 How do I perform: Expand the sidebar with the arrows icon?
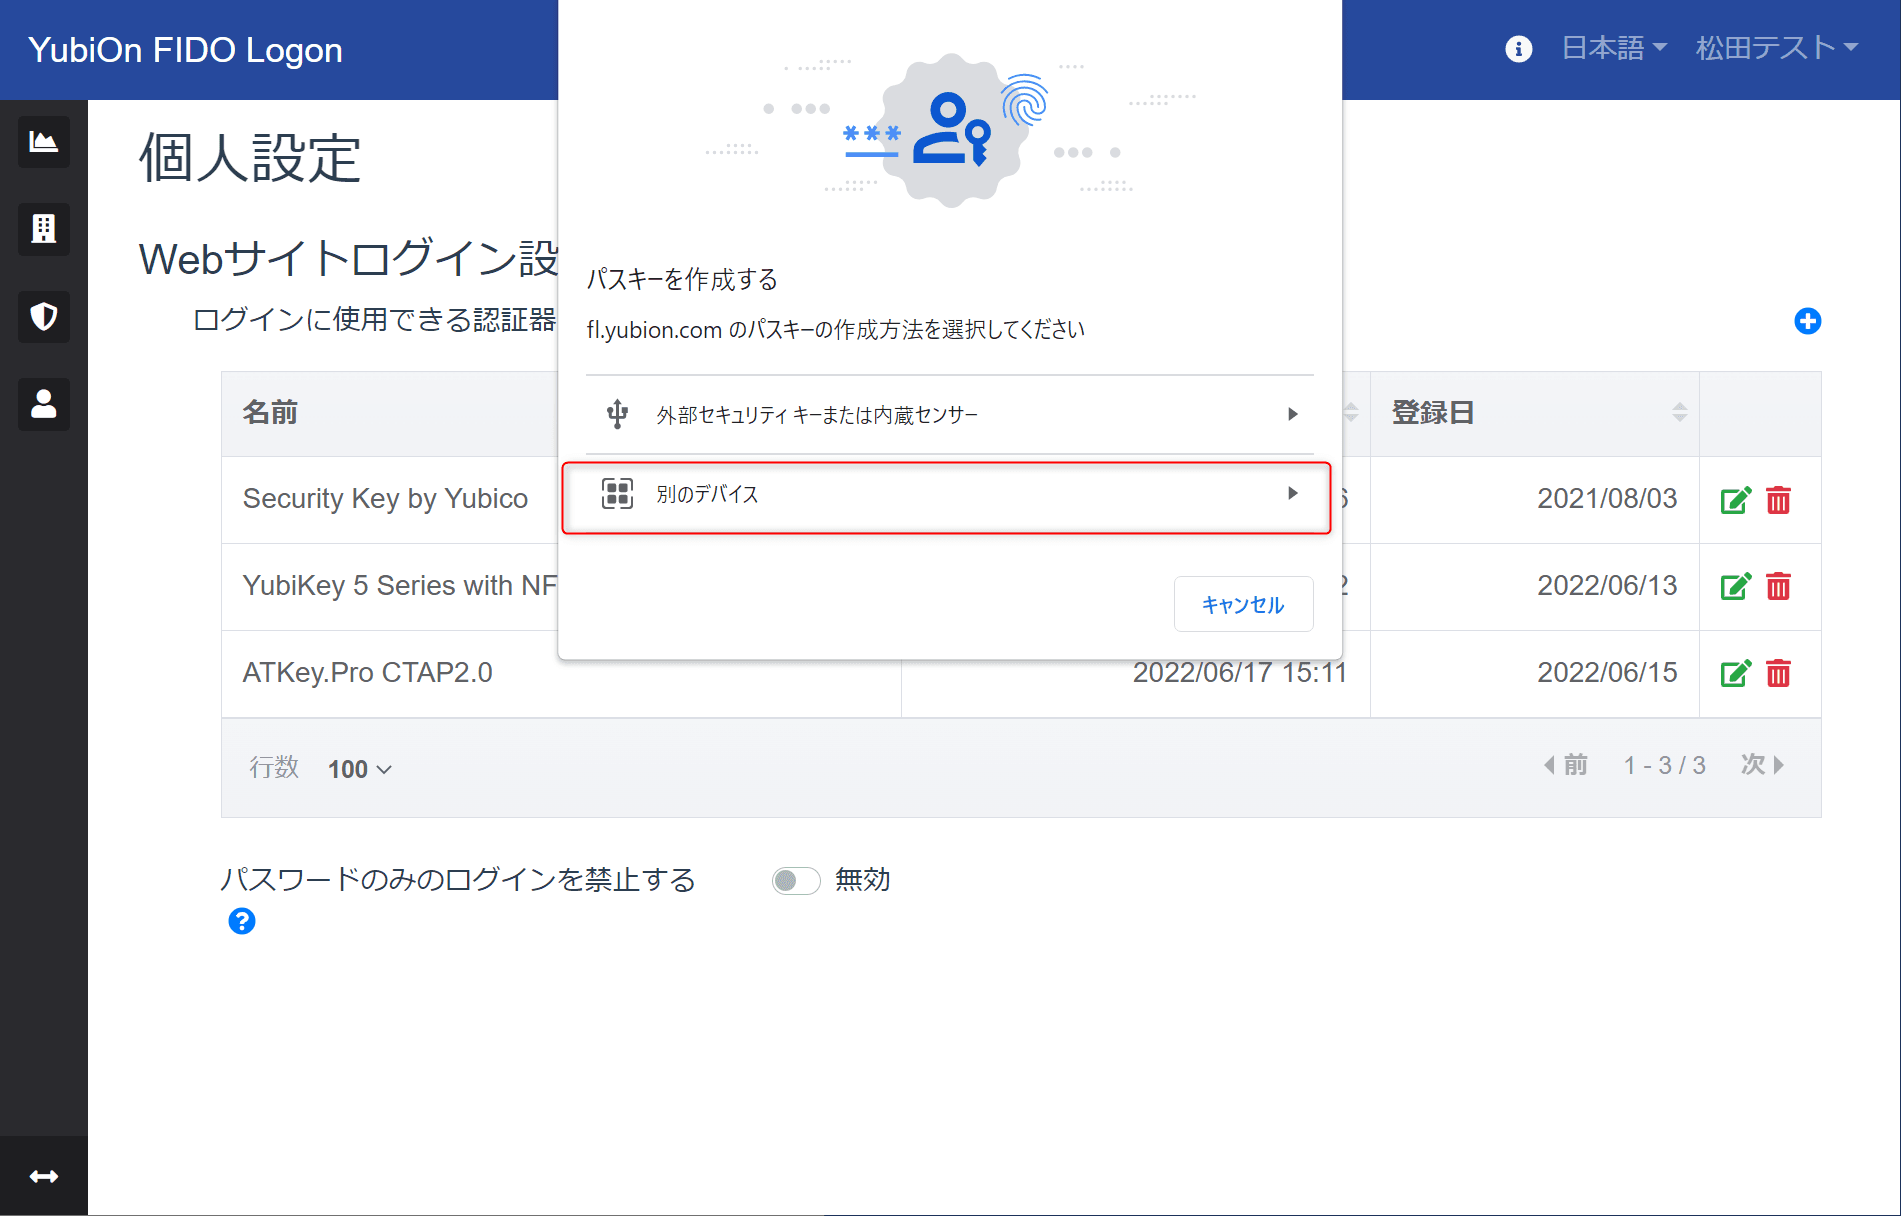point(44,1176)
